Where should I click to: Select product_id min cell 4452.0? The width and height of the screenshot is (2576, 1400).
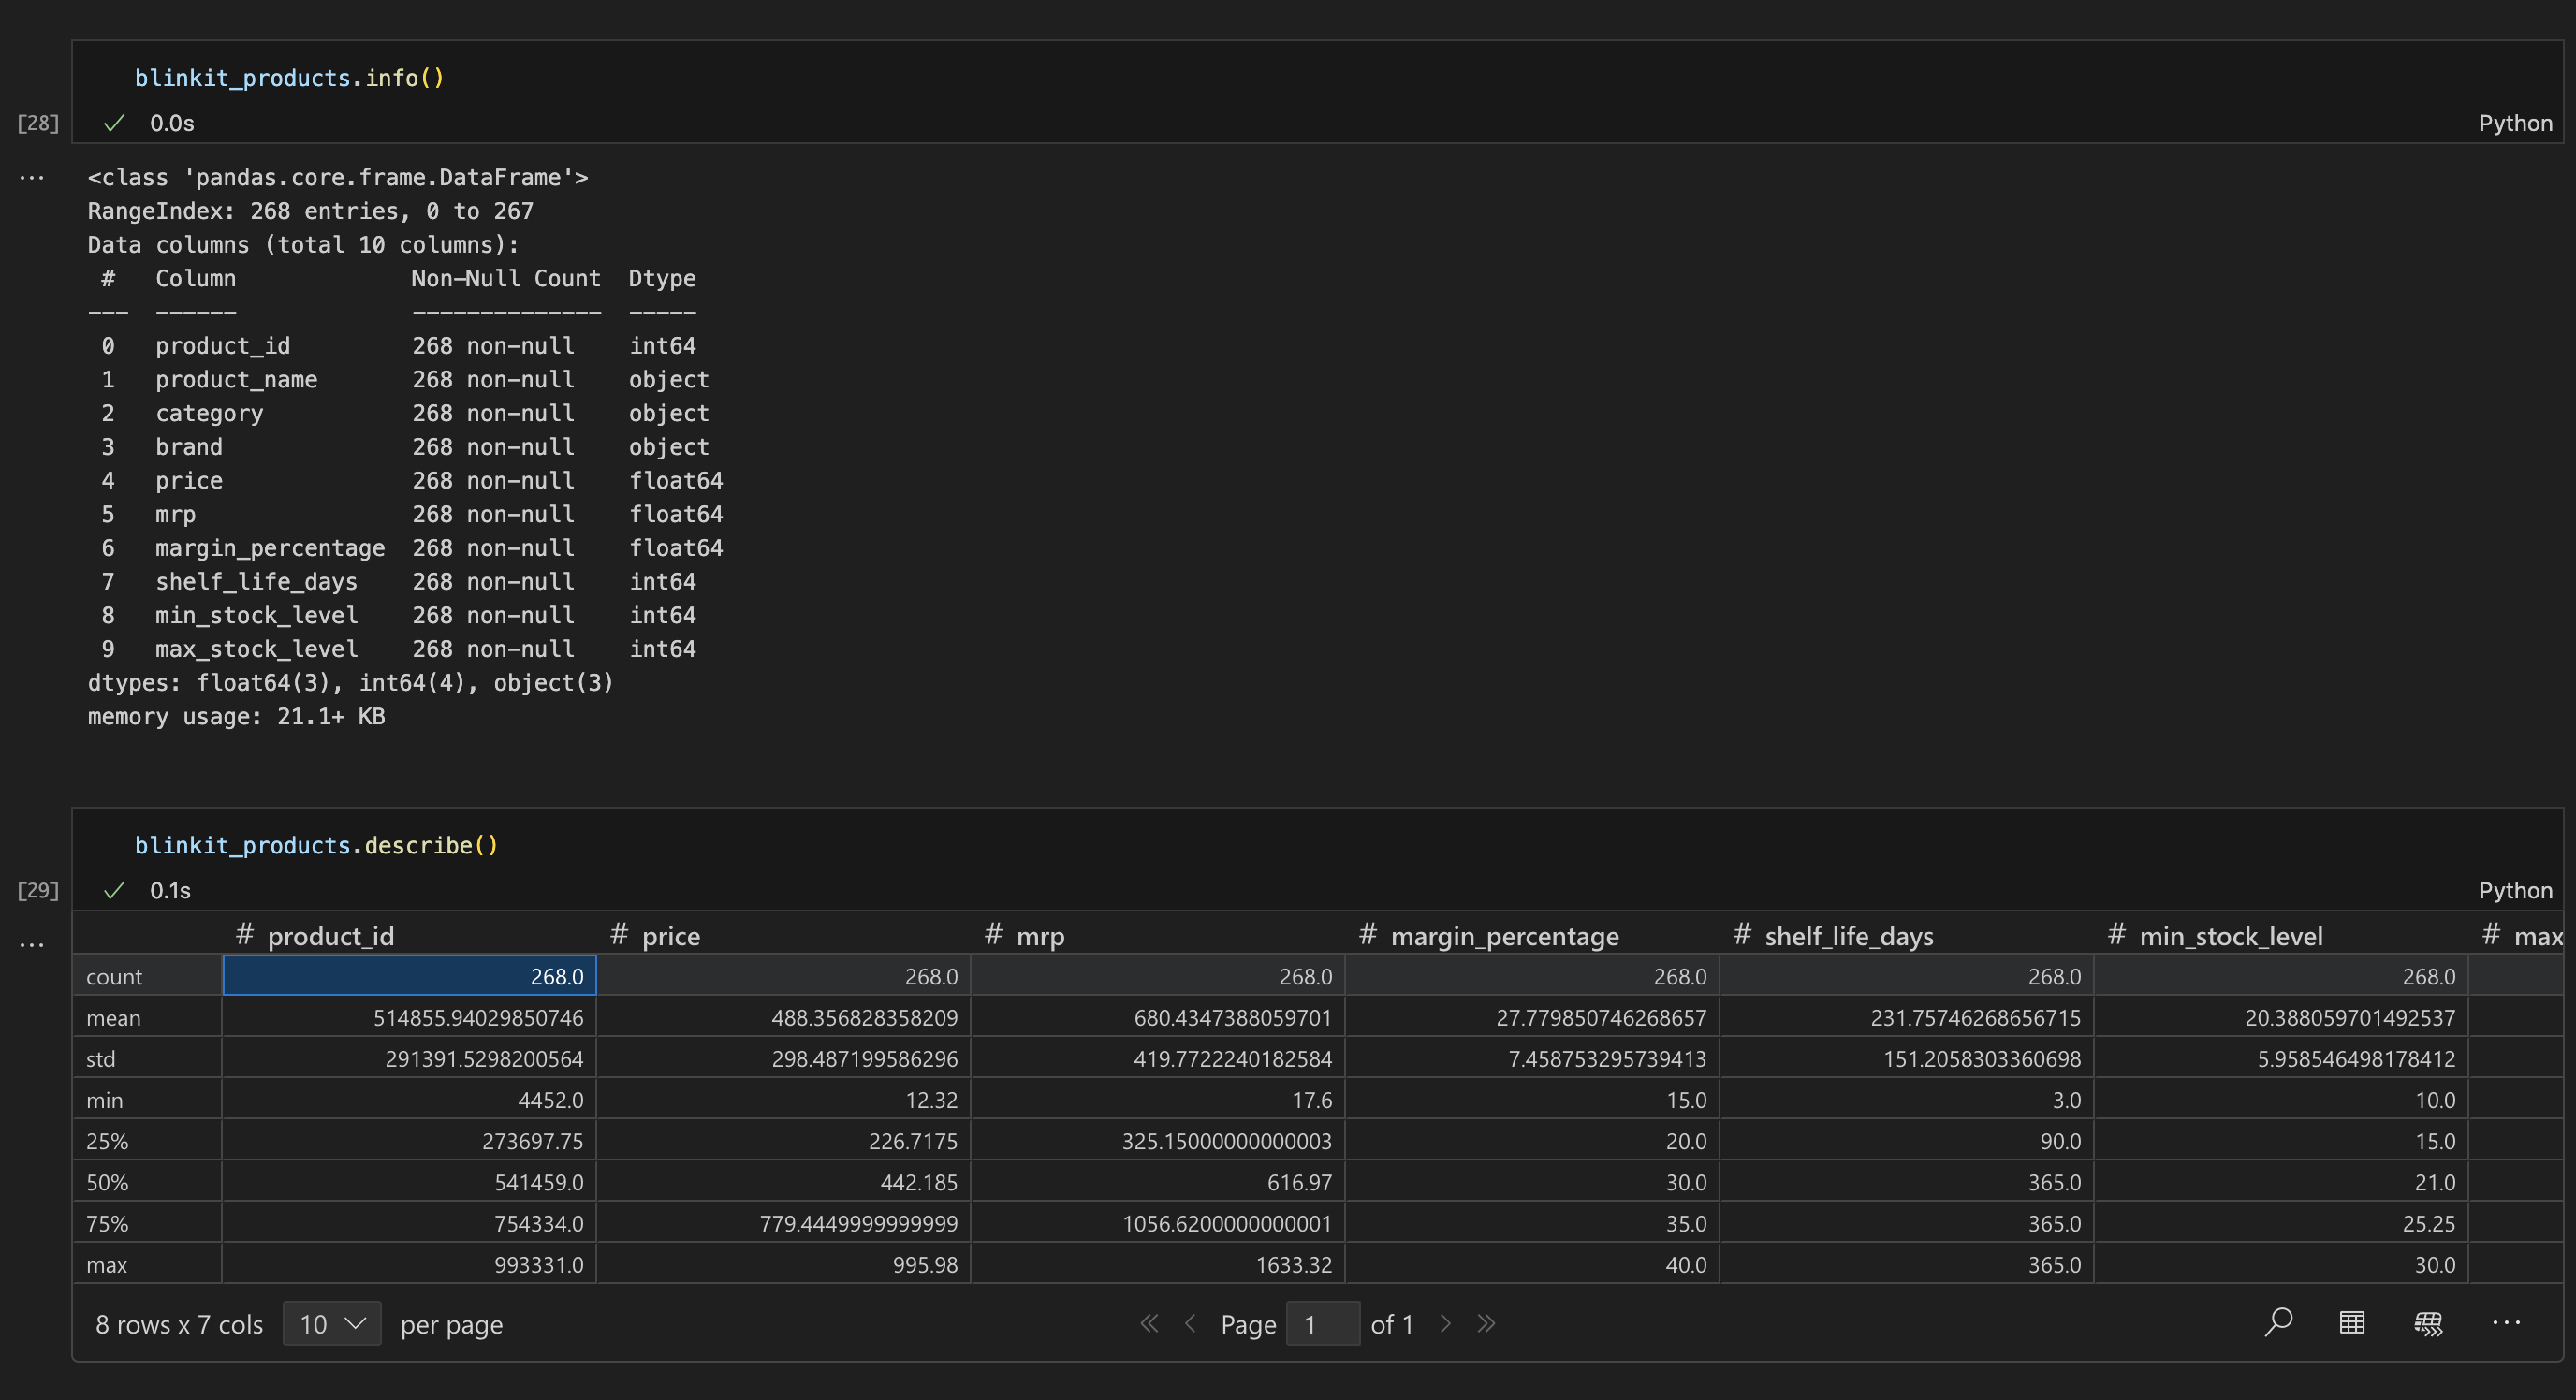409,1100
